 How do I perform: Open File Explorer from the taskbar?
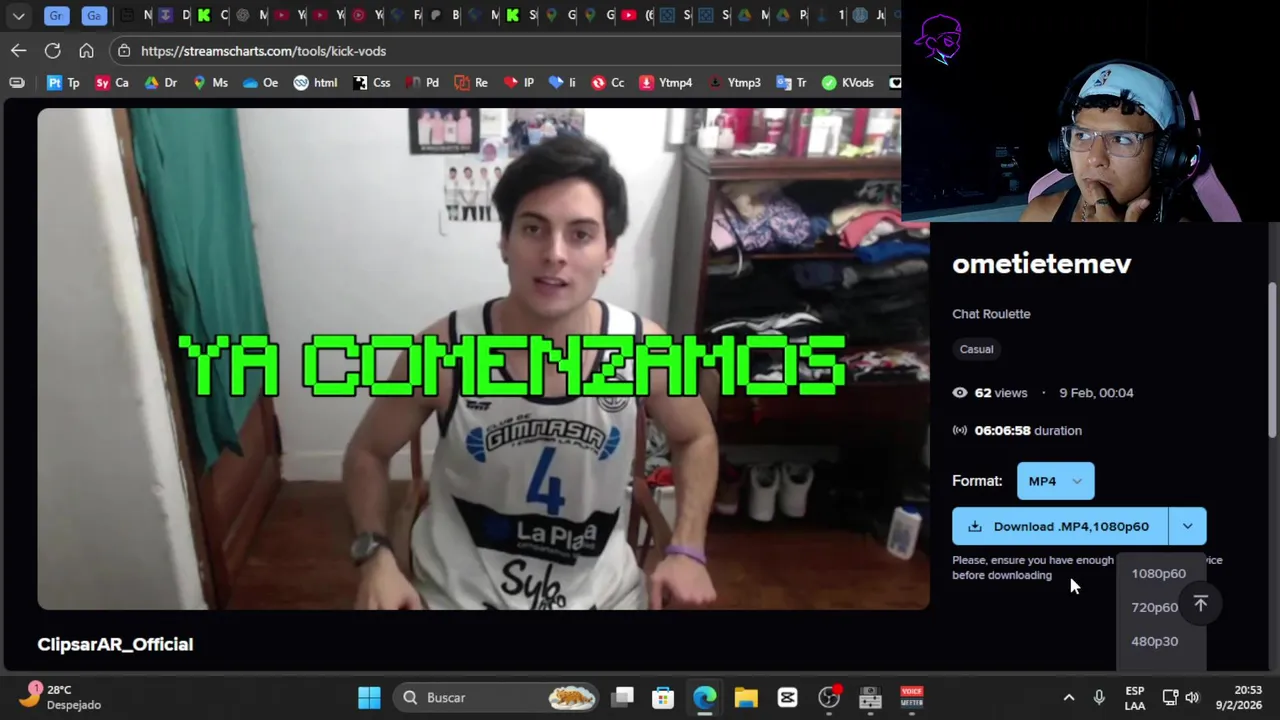click(x=746, y=697)
